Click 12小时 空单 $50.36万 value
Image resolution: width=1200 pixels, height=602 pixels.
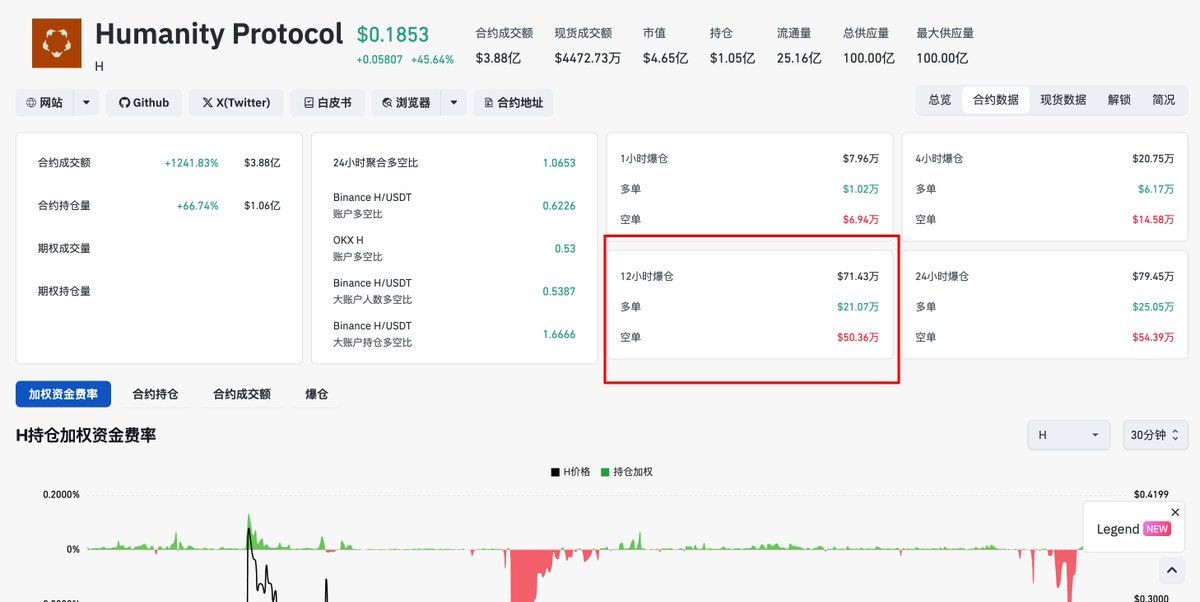pyautogui.click(x=858, y=337)
